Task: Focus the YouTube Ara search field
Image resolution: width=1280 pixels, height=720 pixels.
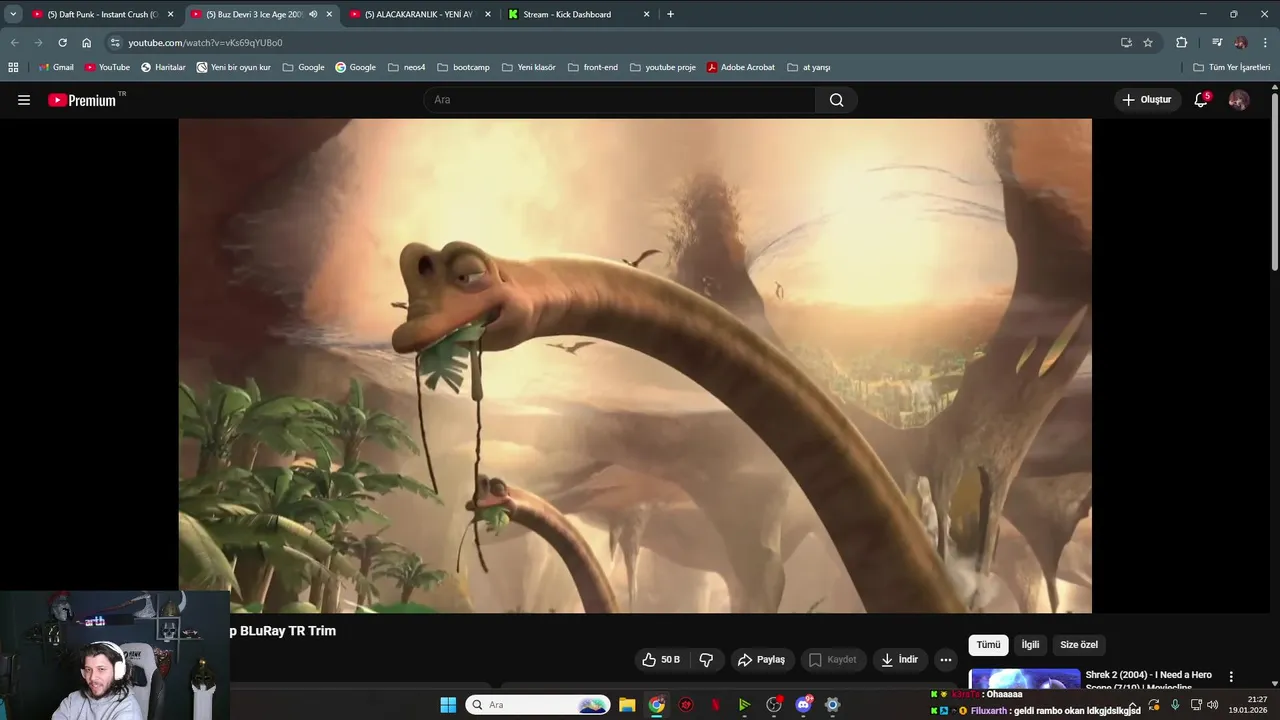Action: [x=620, y=100]
